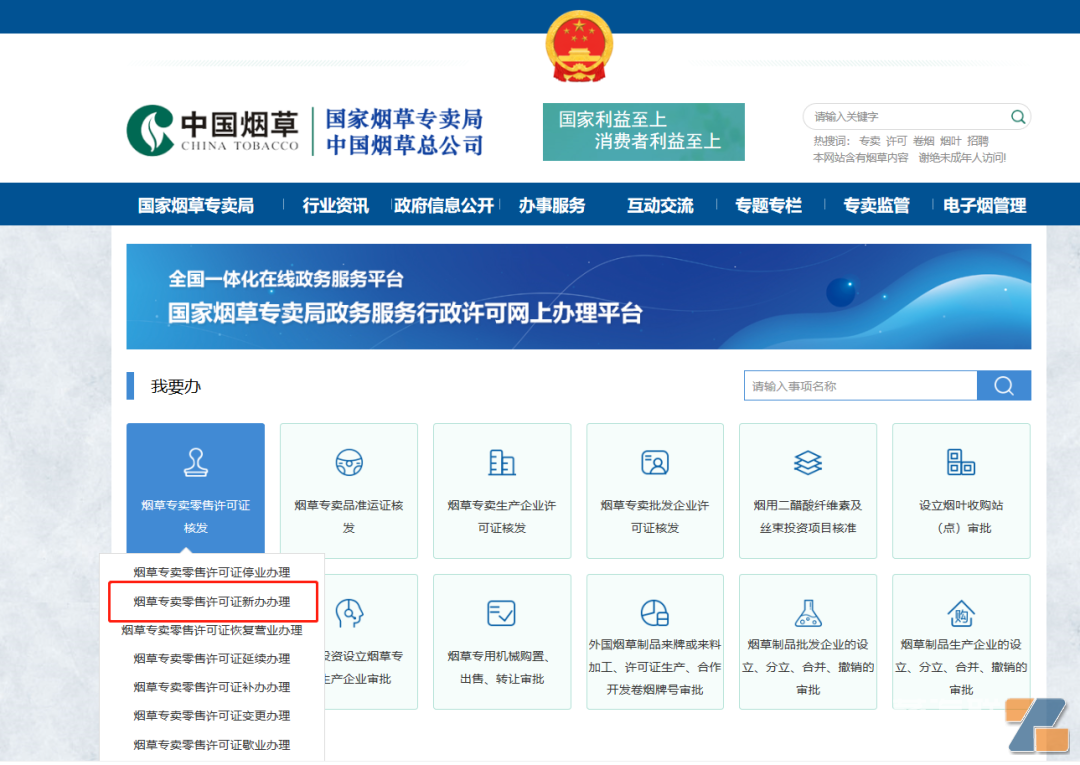Click the house icon for 烟草制品生产企业
Image resolution: width=1080 pixels, height=765 pixels.
tap(960, 613)
